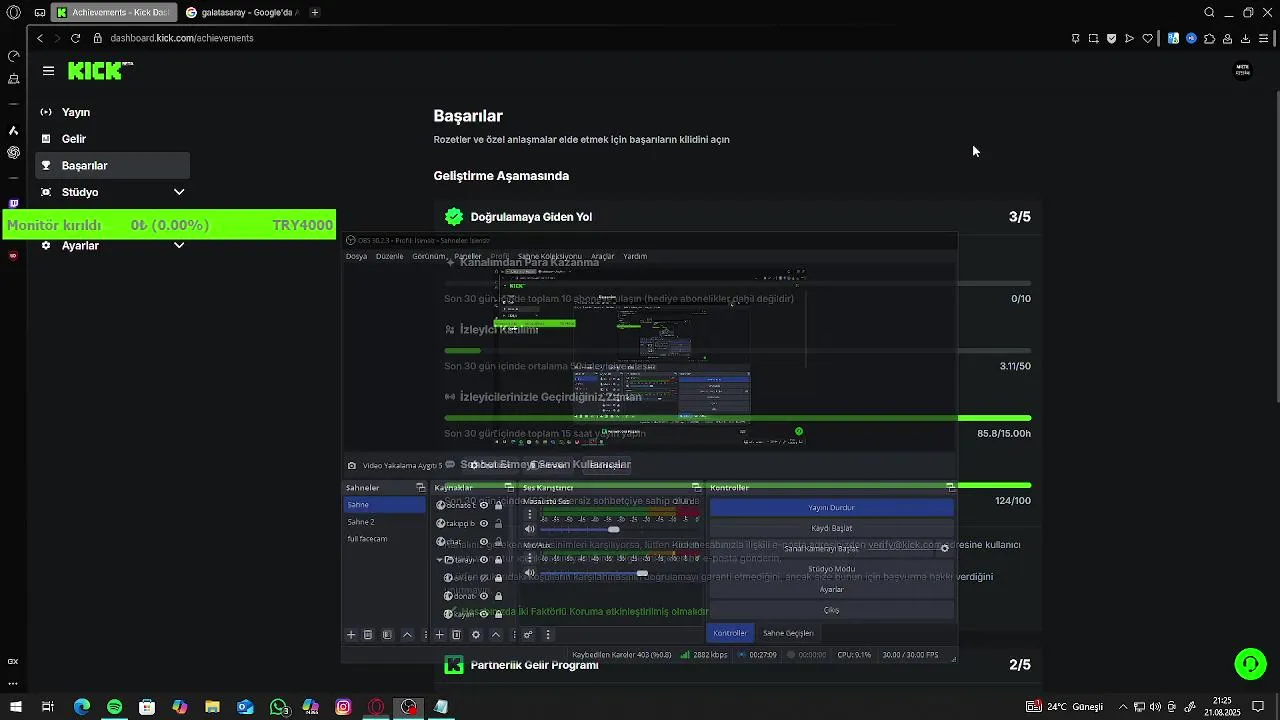Open the Opera browser menu logo
The width and height of the screenshot is (1280, 720).
[13, 13]
